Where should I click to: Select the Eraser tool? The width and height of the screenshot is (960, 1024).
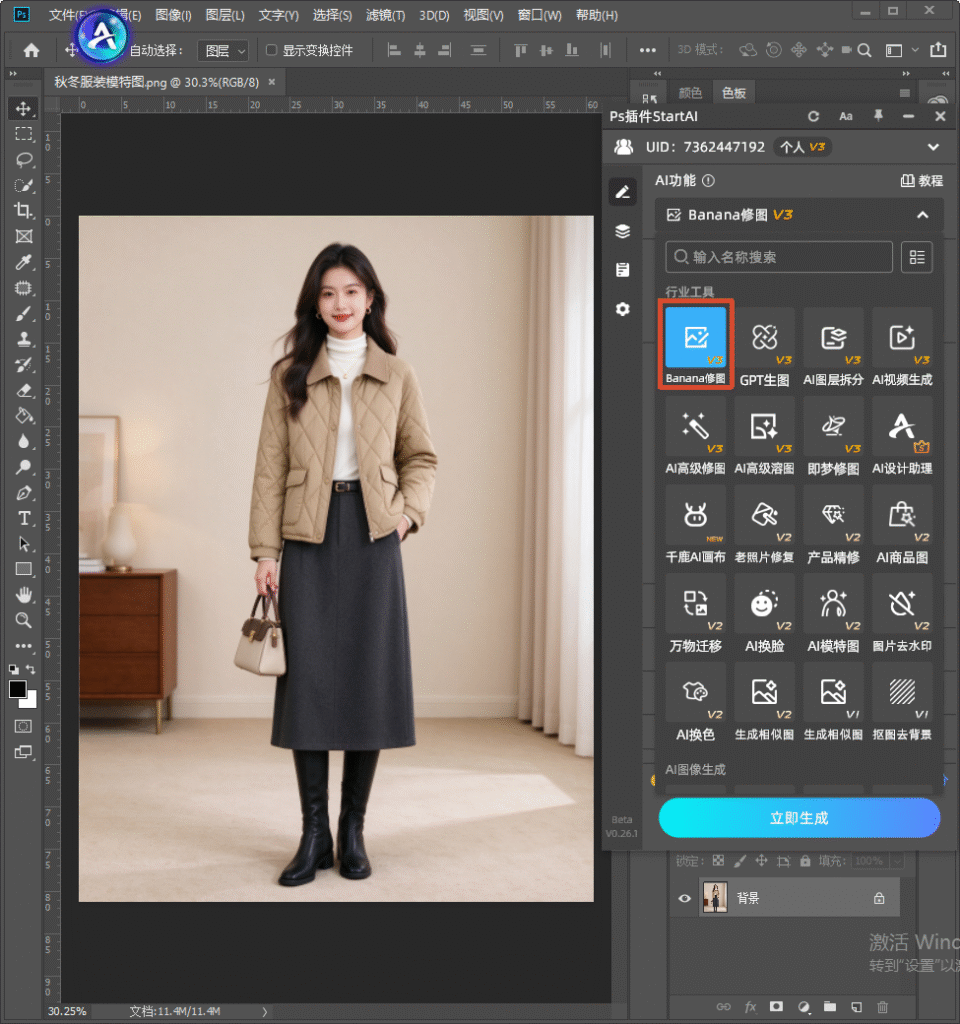point(24,391)
